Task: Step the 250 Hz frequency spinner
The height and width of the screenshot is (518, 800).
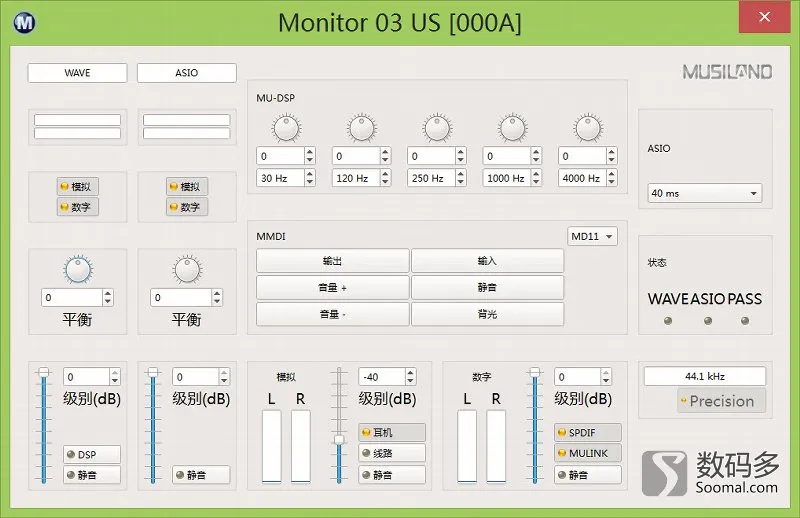Action: coord(461,178)
